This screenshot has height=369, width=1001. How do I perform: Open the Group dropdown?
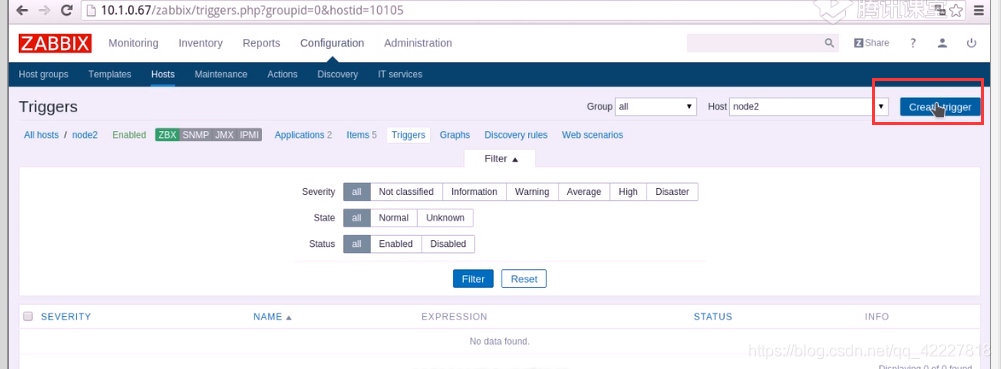656,107
